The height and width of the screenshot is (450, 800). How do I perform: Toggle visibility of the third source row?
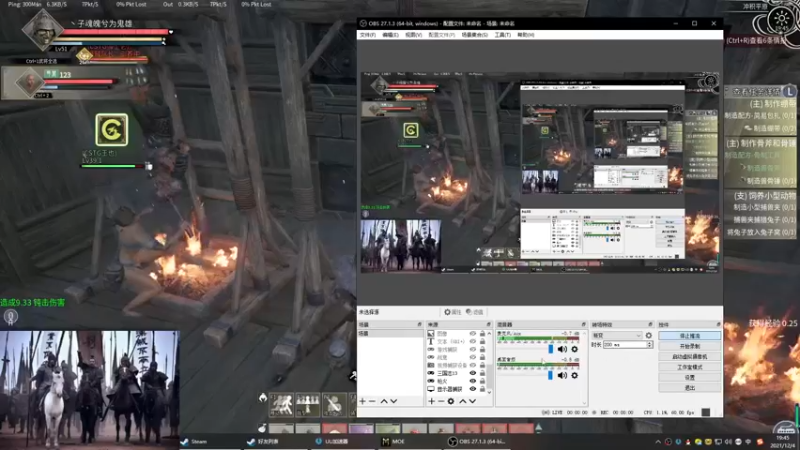[473, 349]
